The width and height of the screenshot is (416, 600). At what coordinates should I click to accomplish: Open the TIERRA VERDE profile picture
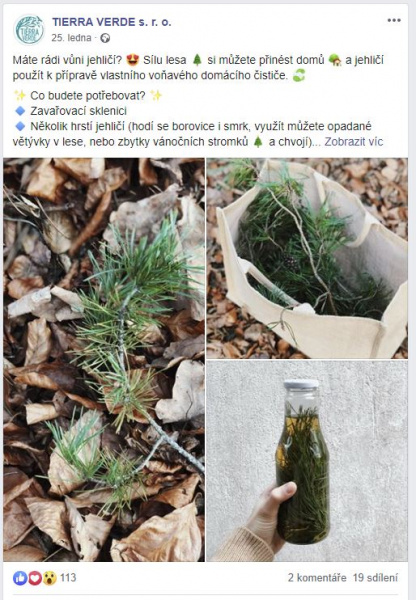pos(29,29)
